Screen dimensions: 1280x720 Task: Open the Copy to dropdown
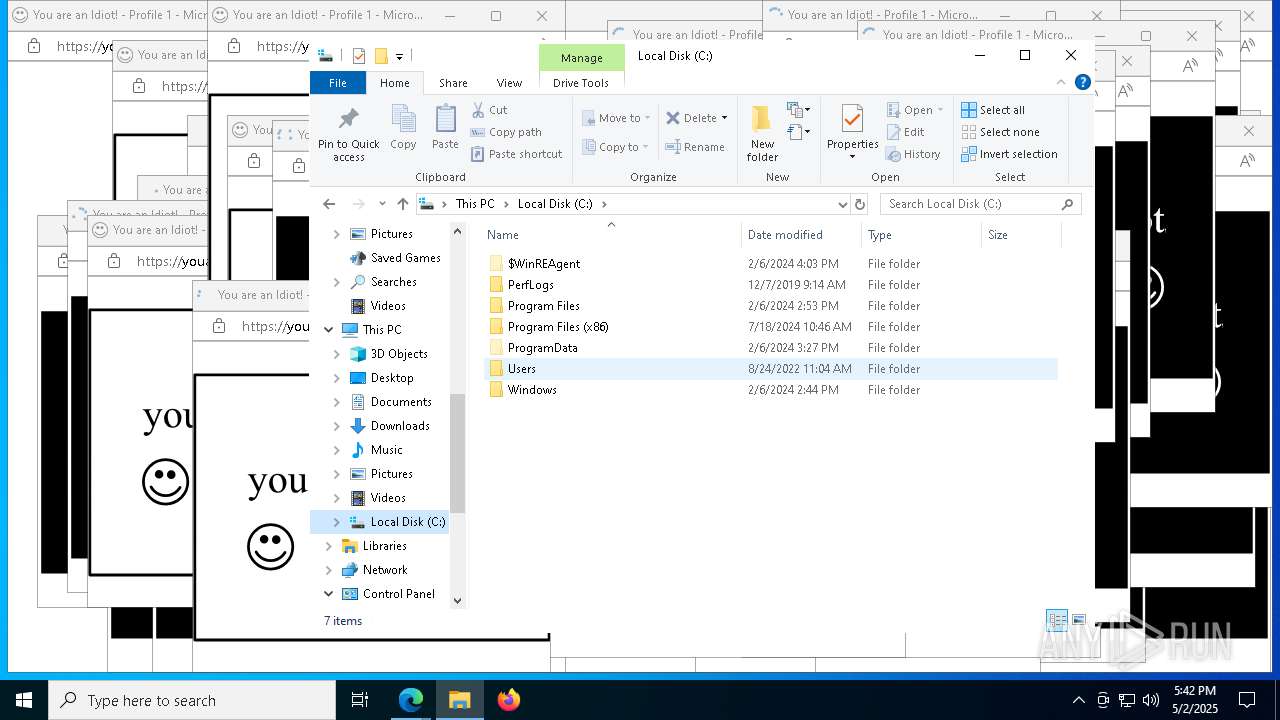click(615, 147)
